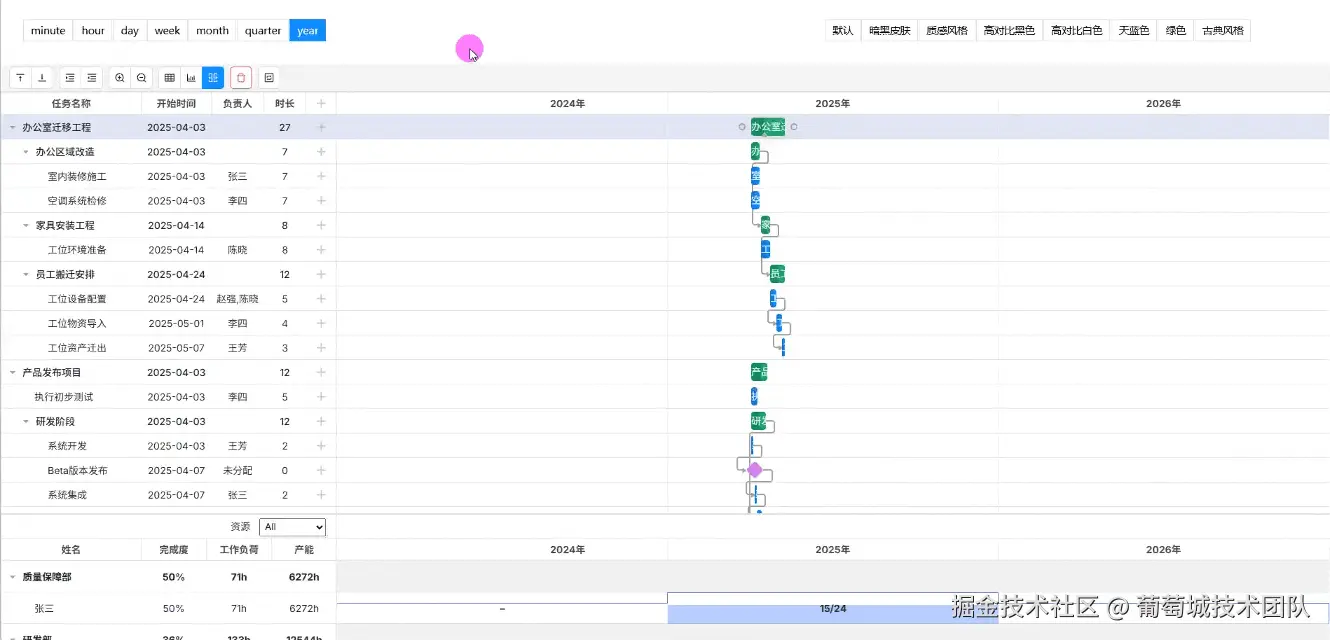
Task: Apply the 绿色 theme
Action: pos(1175,30)
